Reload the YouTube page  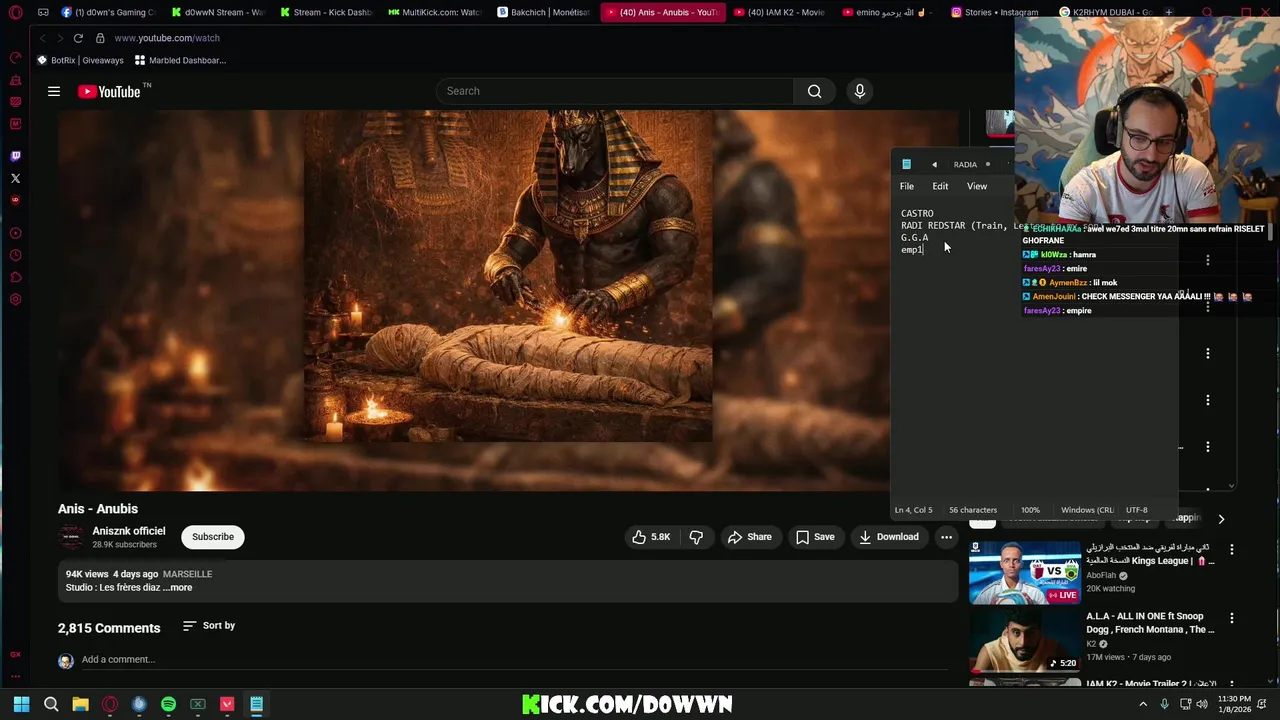pos(78,38)
